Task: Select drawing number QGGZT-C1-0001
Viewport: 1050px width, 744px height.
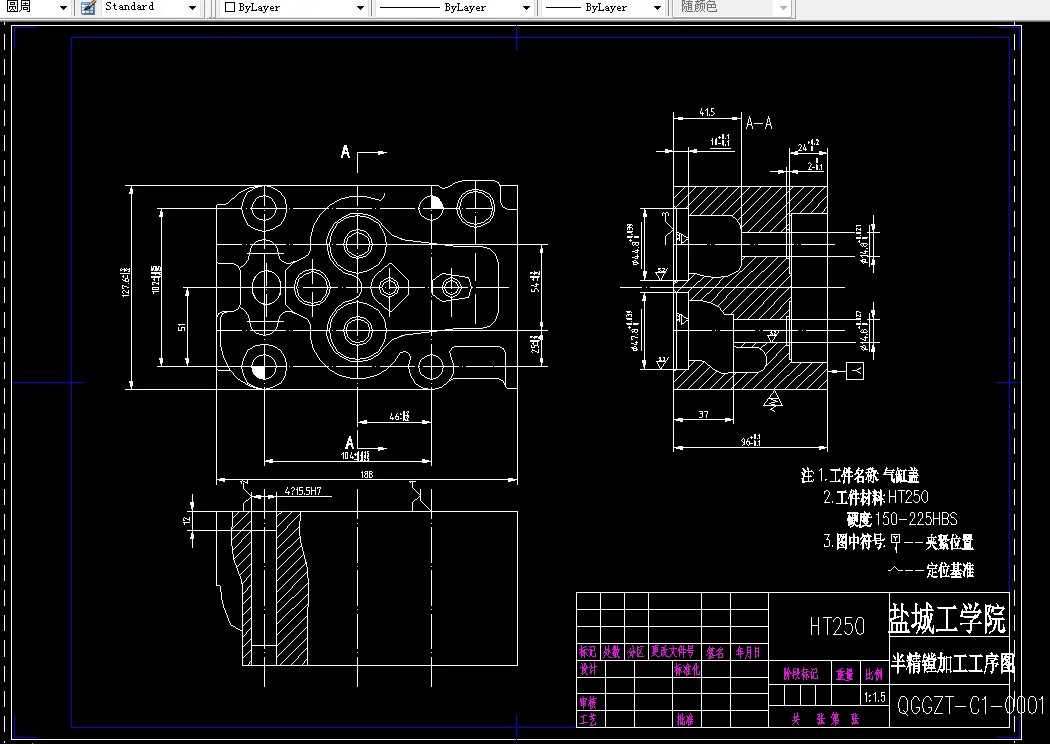Action: pyautogui.click(x=971, y=705)
